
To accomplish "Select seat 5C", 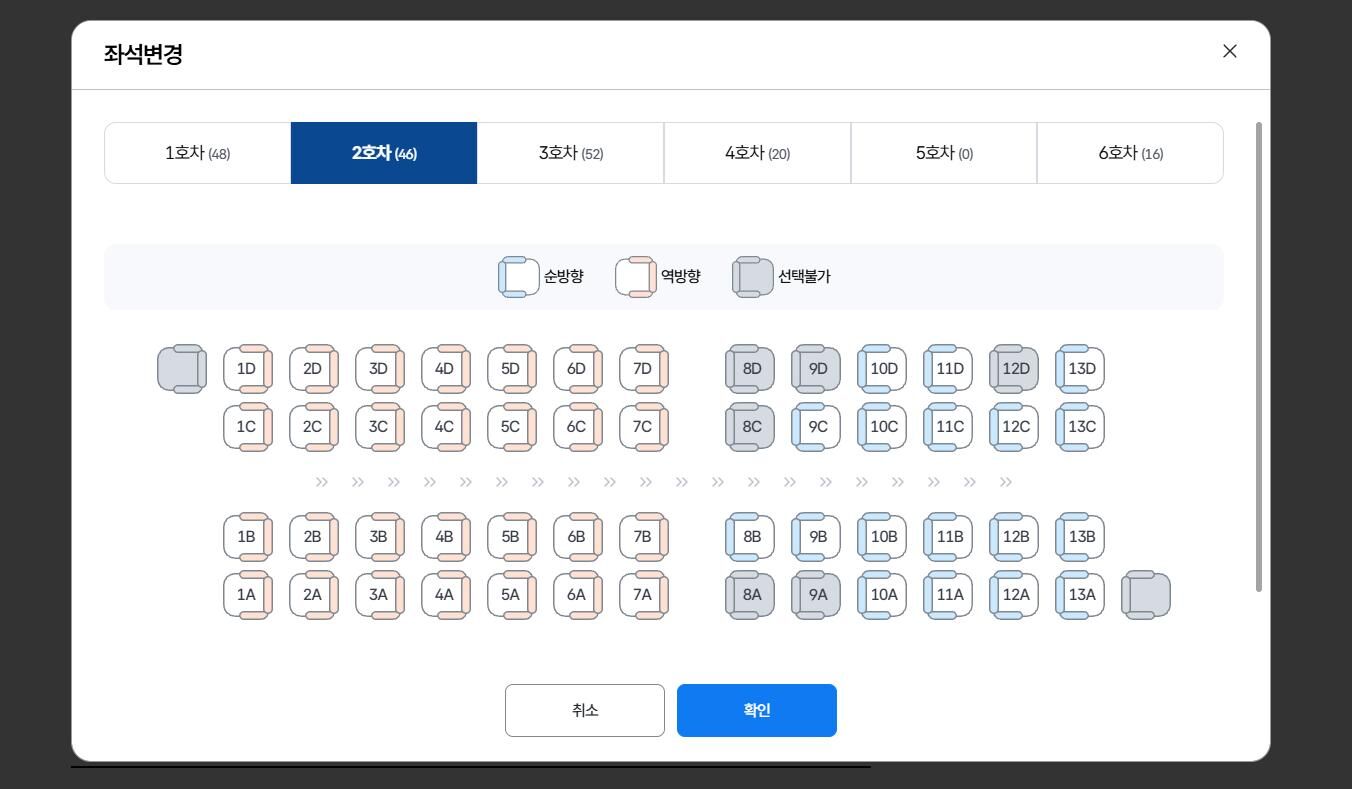I will click(x=511, y=427).
